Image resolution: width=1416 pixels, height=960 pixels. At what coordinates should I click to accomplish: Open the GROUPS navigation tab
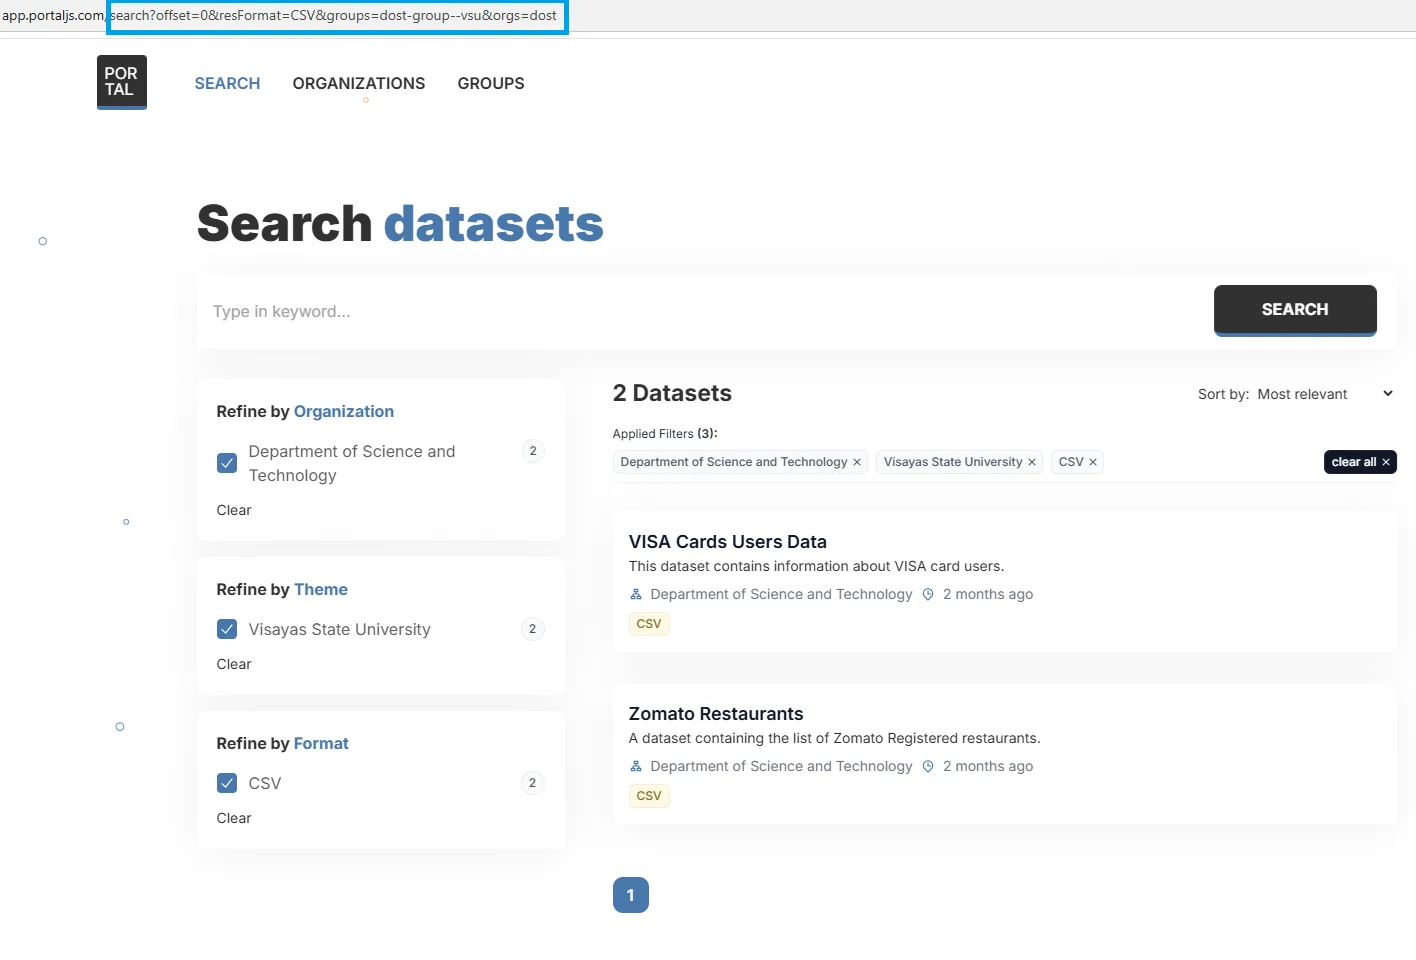coord(491,84)
